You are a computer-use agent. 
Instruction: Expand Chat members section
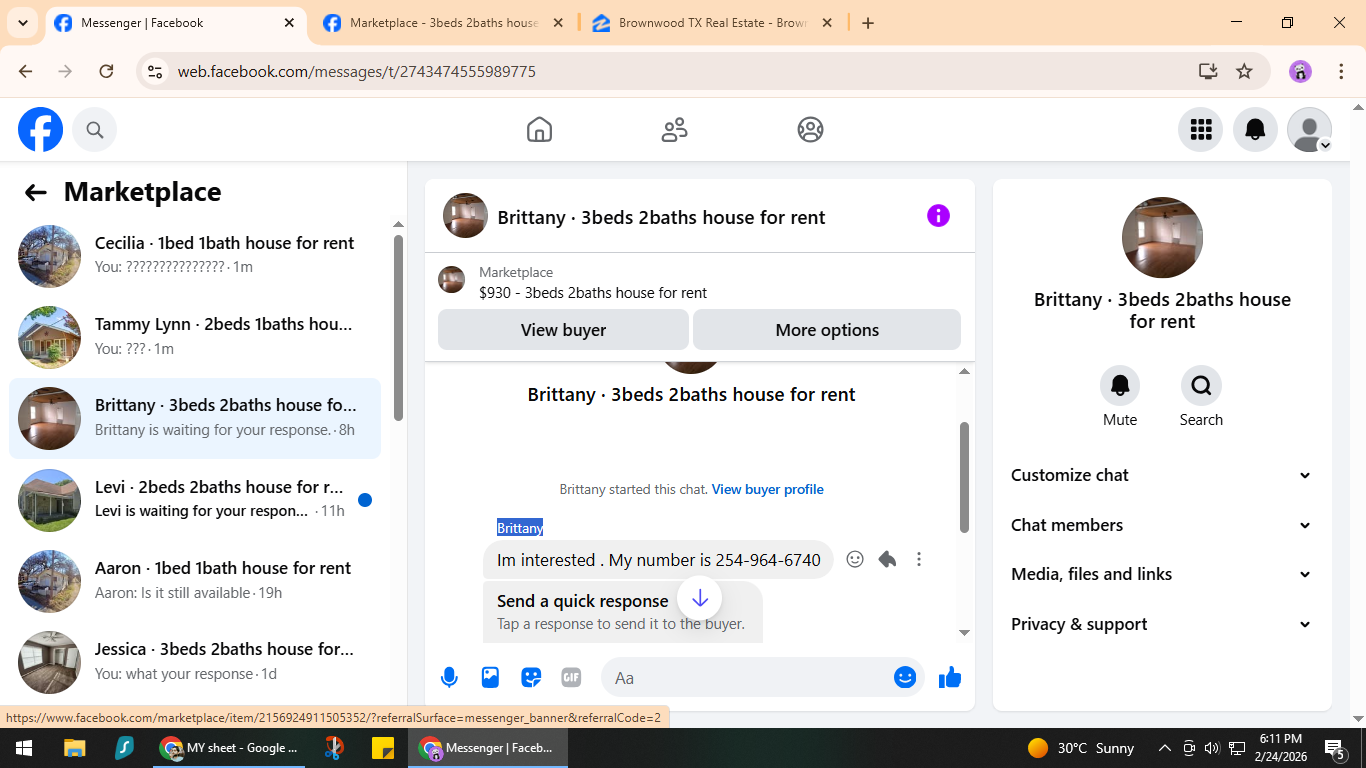coord(1162,525)
